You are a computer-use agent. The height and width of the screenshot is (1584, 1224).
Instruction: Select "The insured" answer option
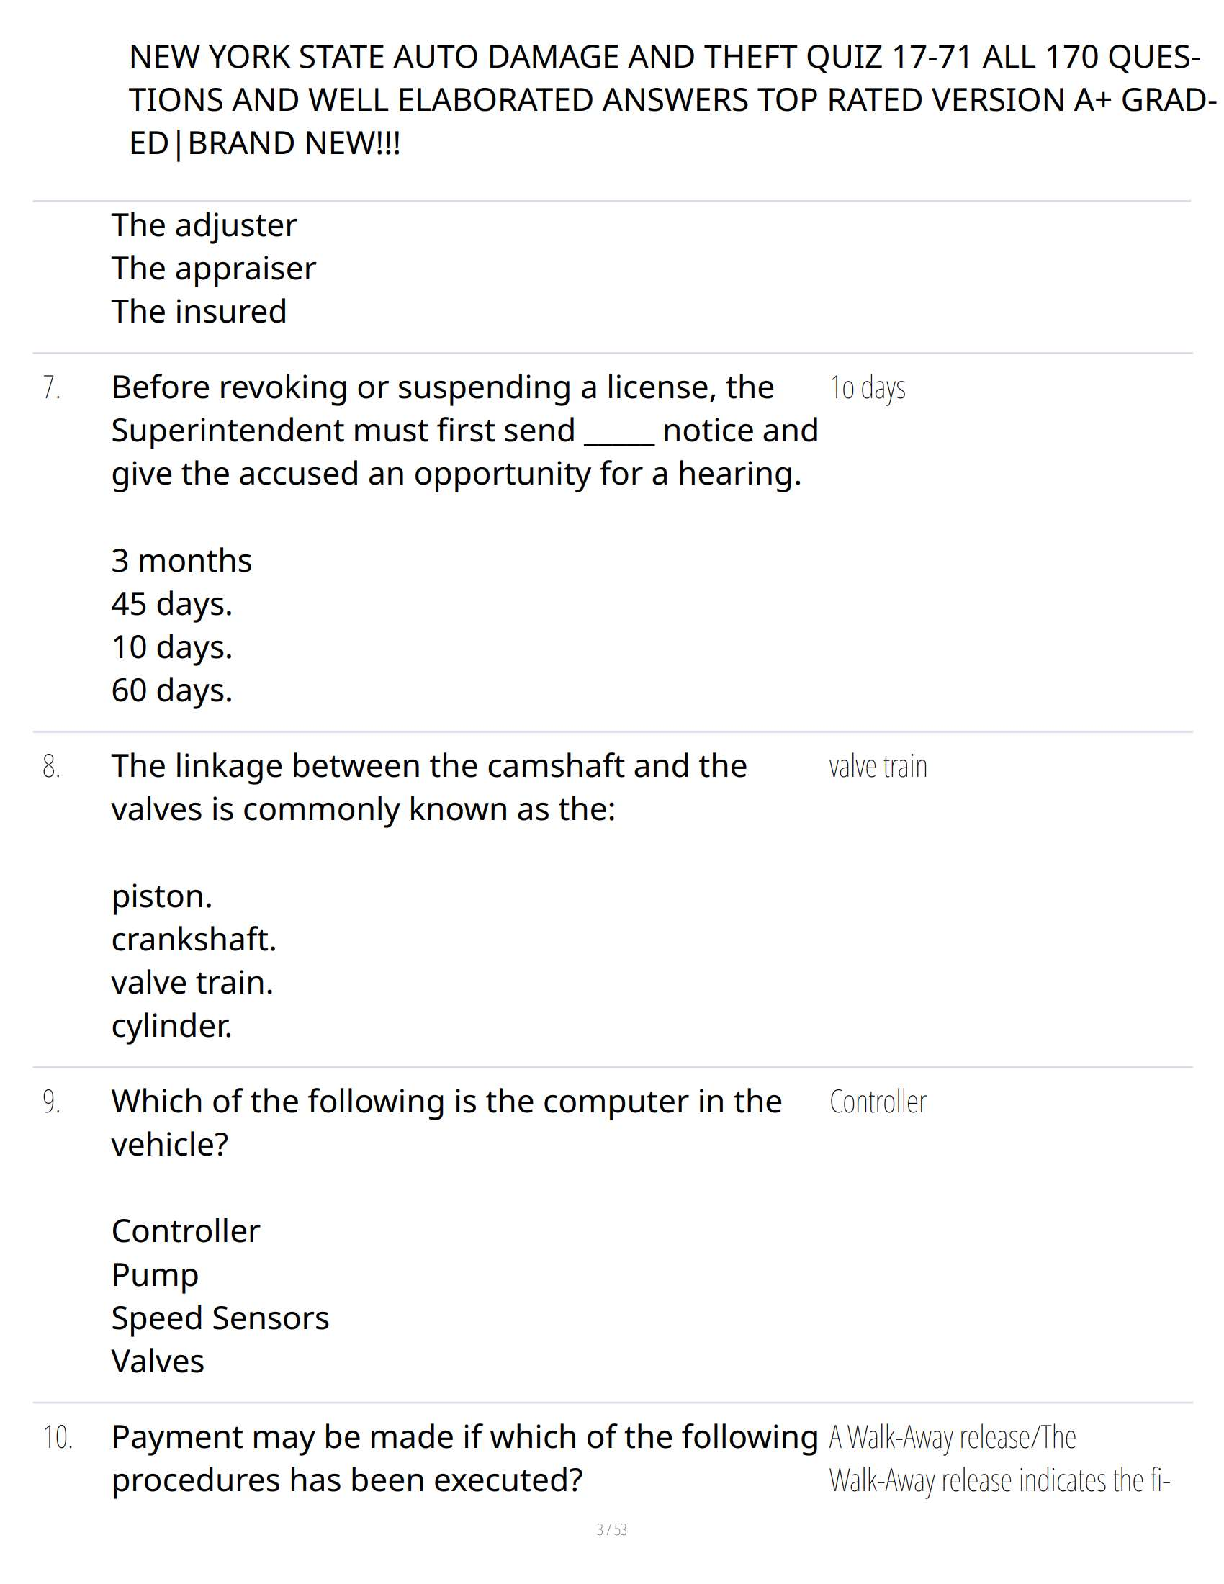tap(199, 311)
